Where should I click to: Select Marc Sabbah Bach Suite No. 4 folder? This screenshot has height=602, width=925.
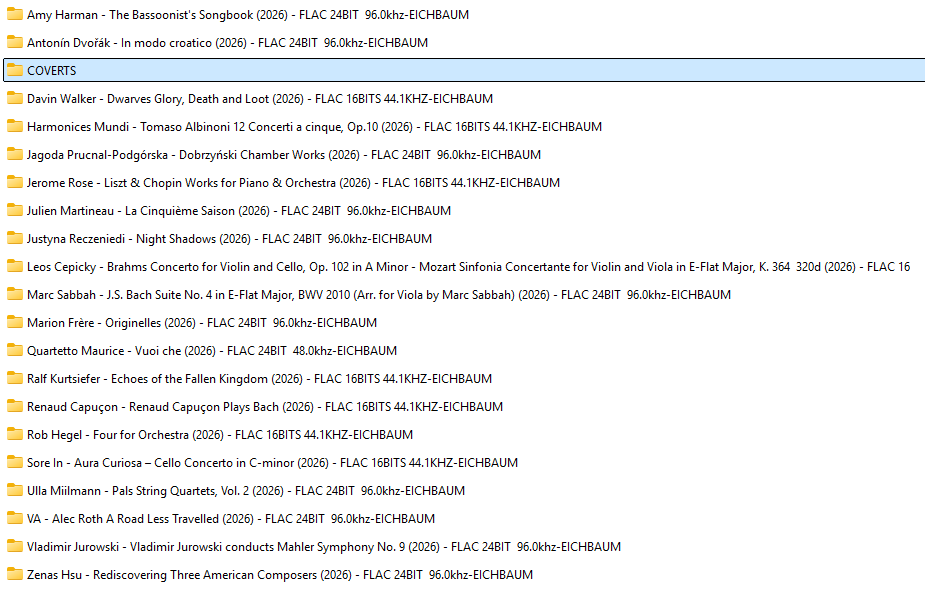click(x=379, y=295)
